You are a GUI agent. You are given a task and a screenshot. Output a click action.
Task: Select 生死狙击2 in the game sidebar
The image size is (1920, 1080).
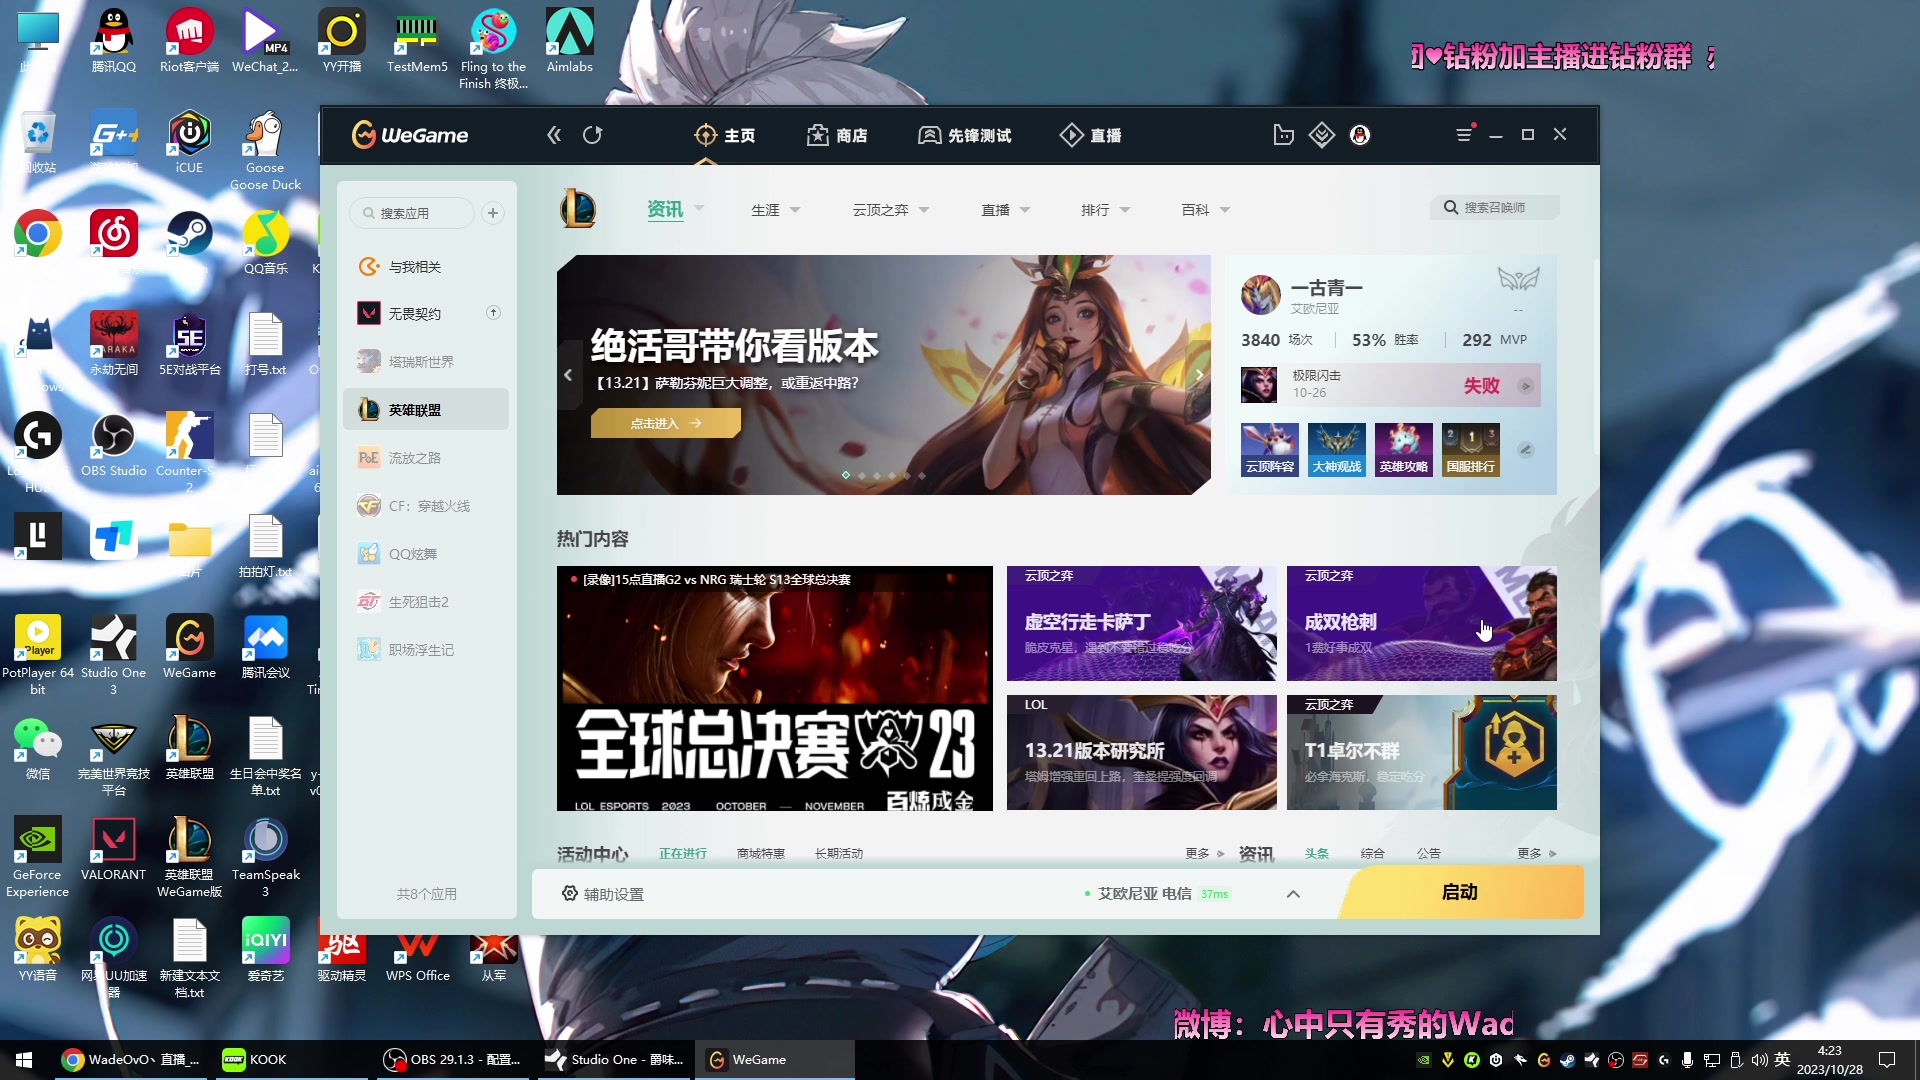[426, 601]
